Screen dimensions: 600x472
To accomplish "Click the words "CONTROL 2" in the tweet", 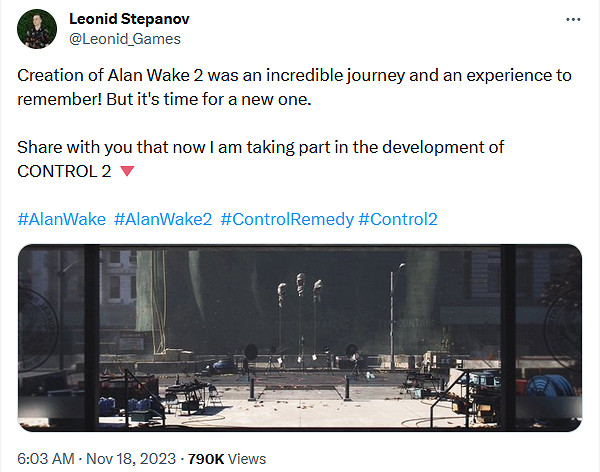I will pyautogui.click(x=64, y=171).
